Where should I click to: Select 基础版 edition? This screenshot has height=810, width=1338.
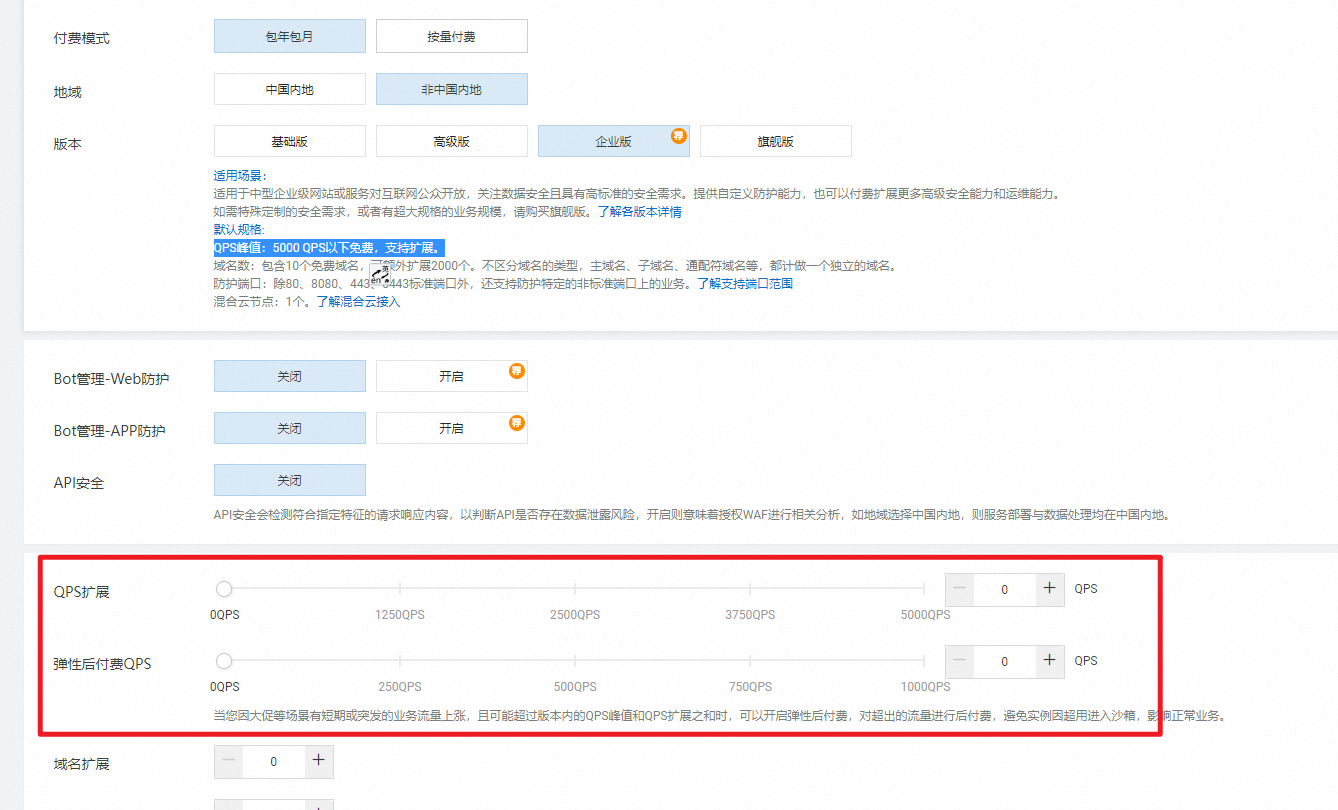click(x=290, y=141)
